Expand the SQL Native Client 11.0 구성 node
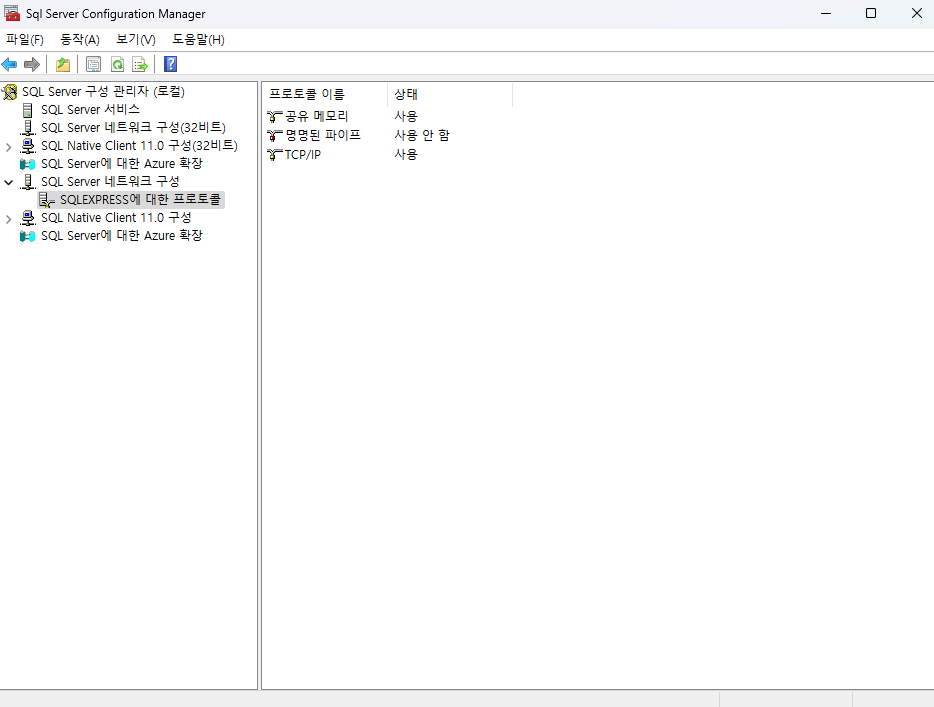Viewport: 934px width, 707px height. tap(8, 219)
